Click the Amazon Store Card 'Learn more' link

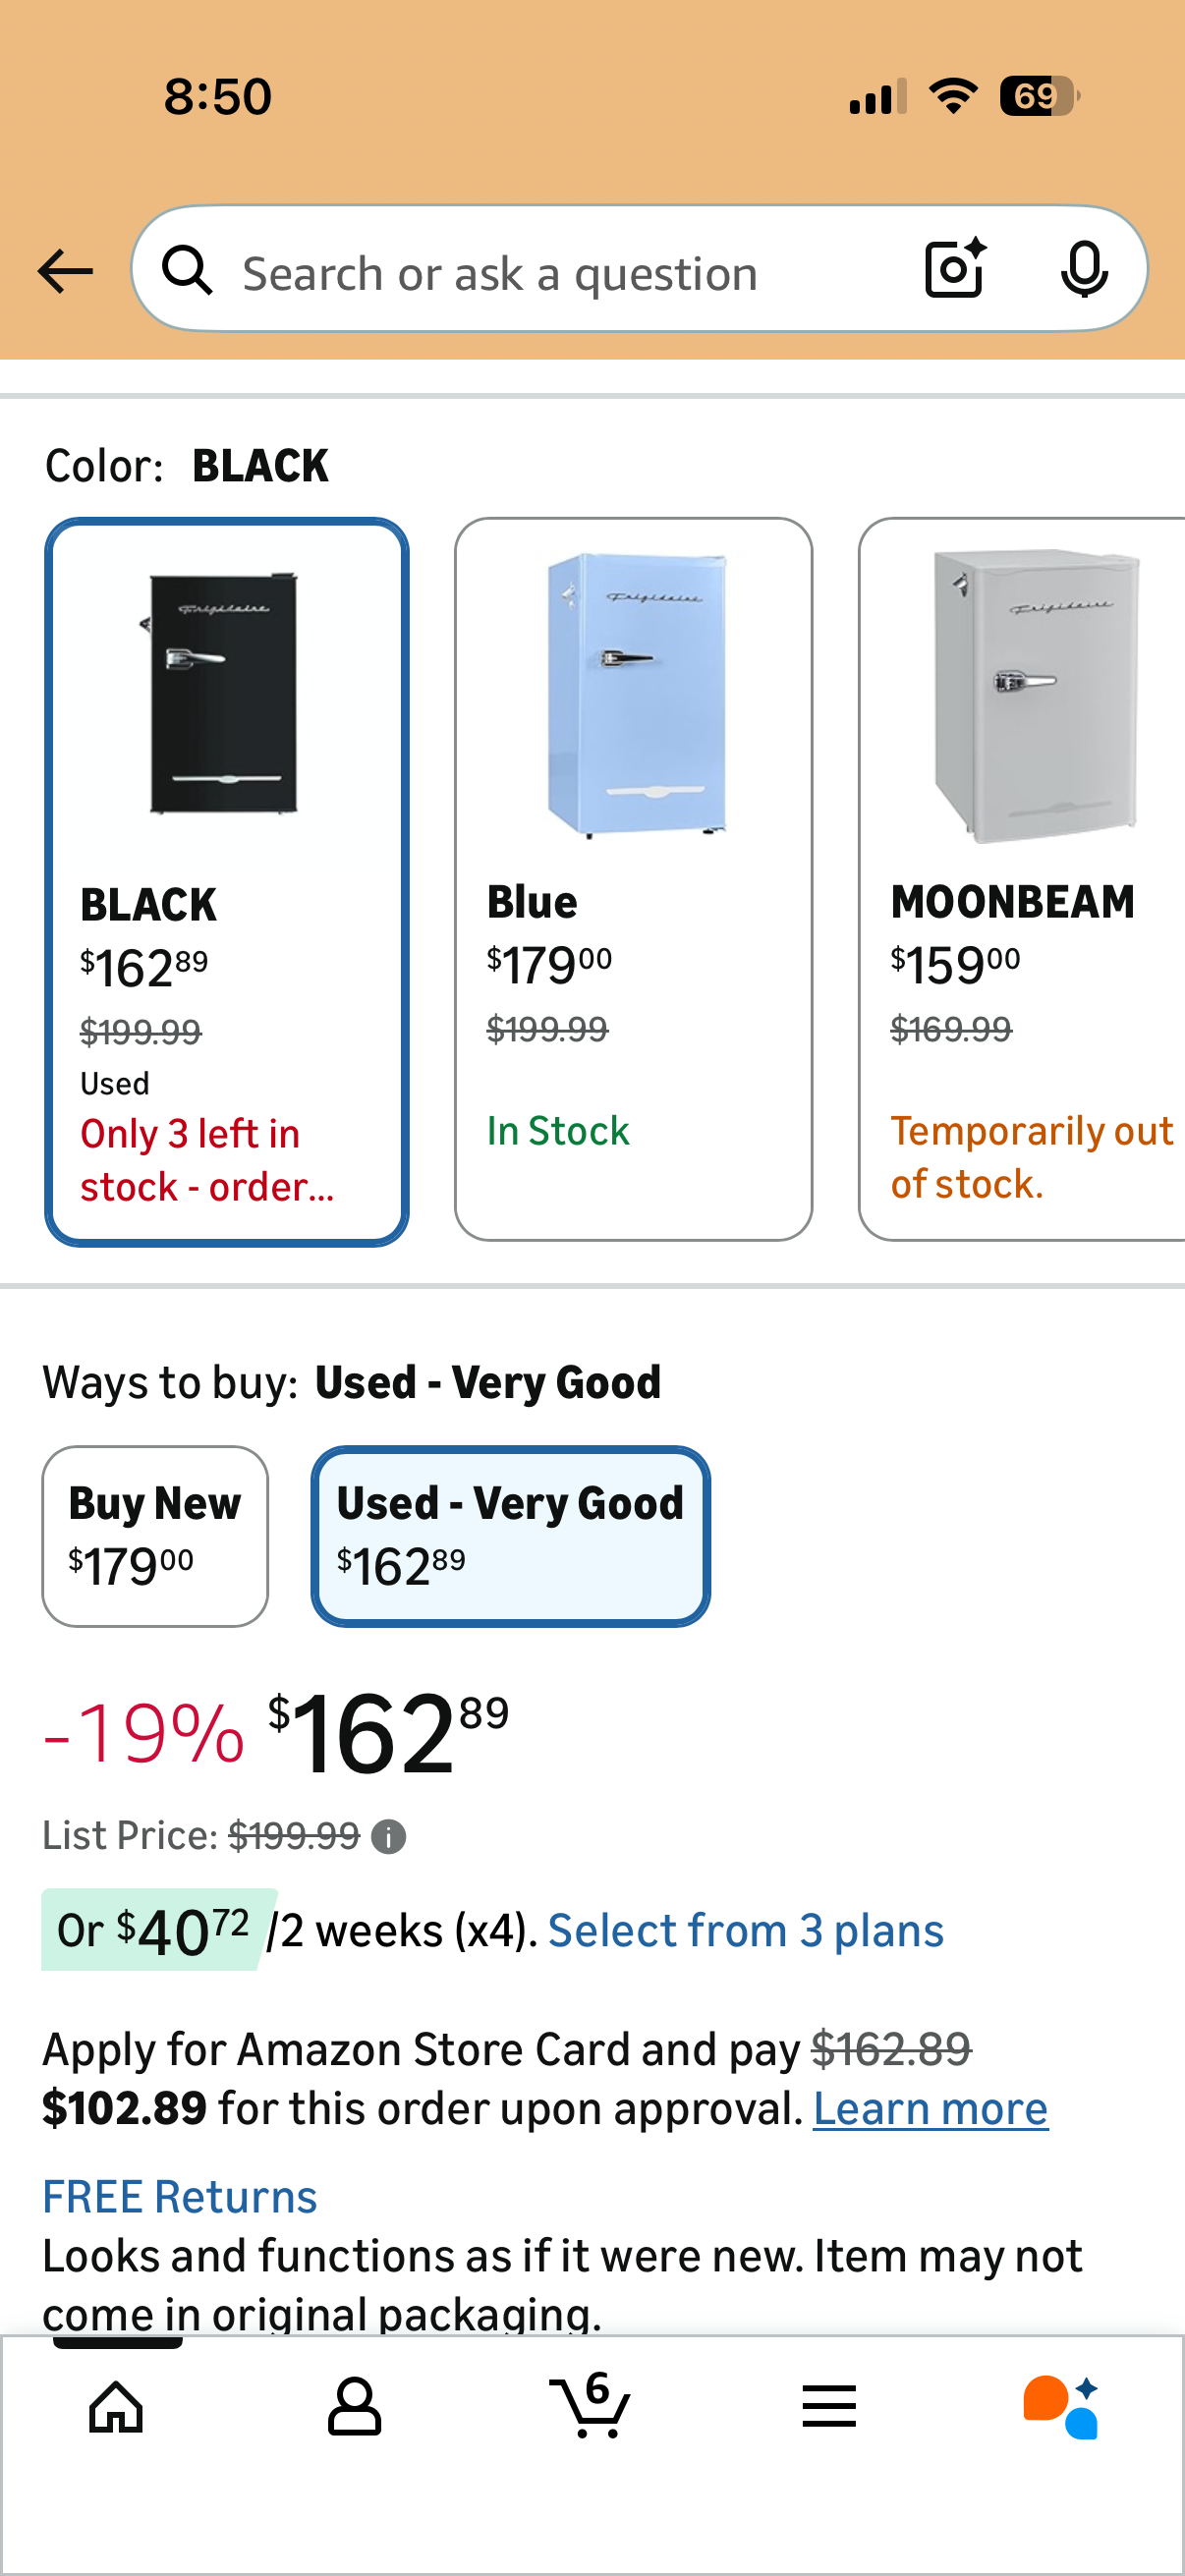pyautogui.click(x=930, y=2109)
